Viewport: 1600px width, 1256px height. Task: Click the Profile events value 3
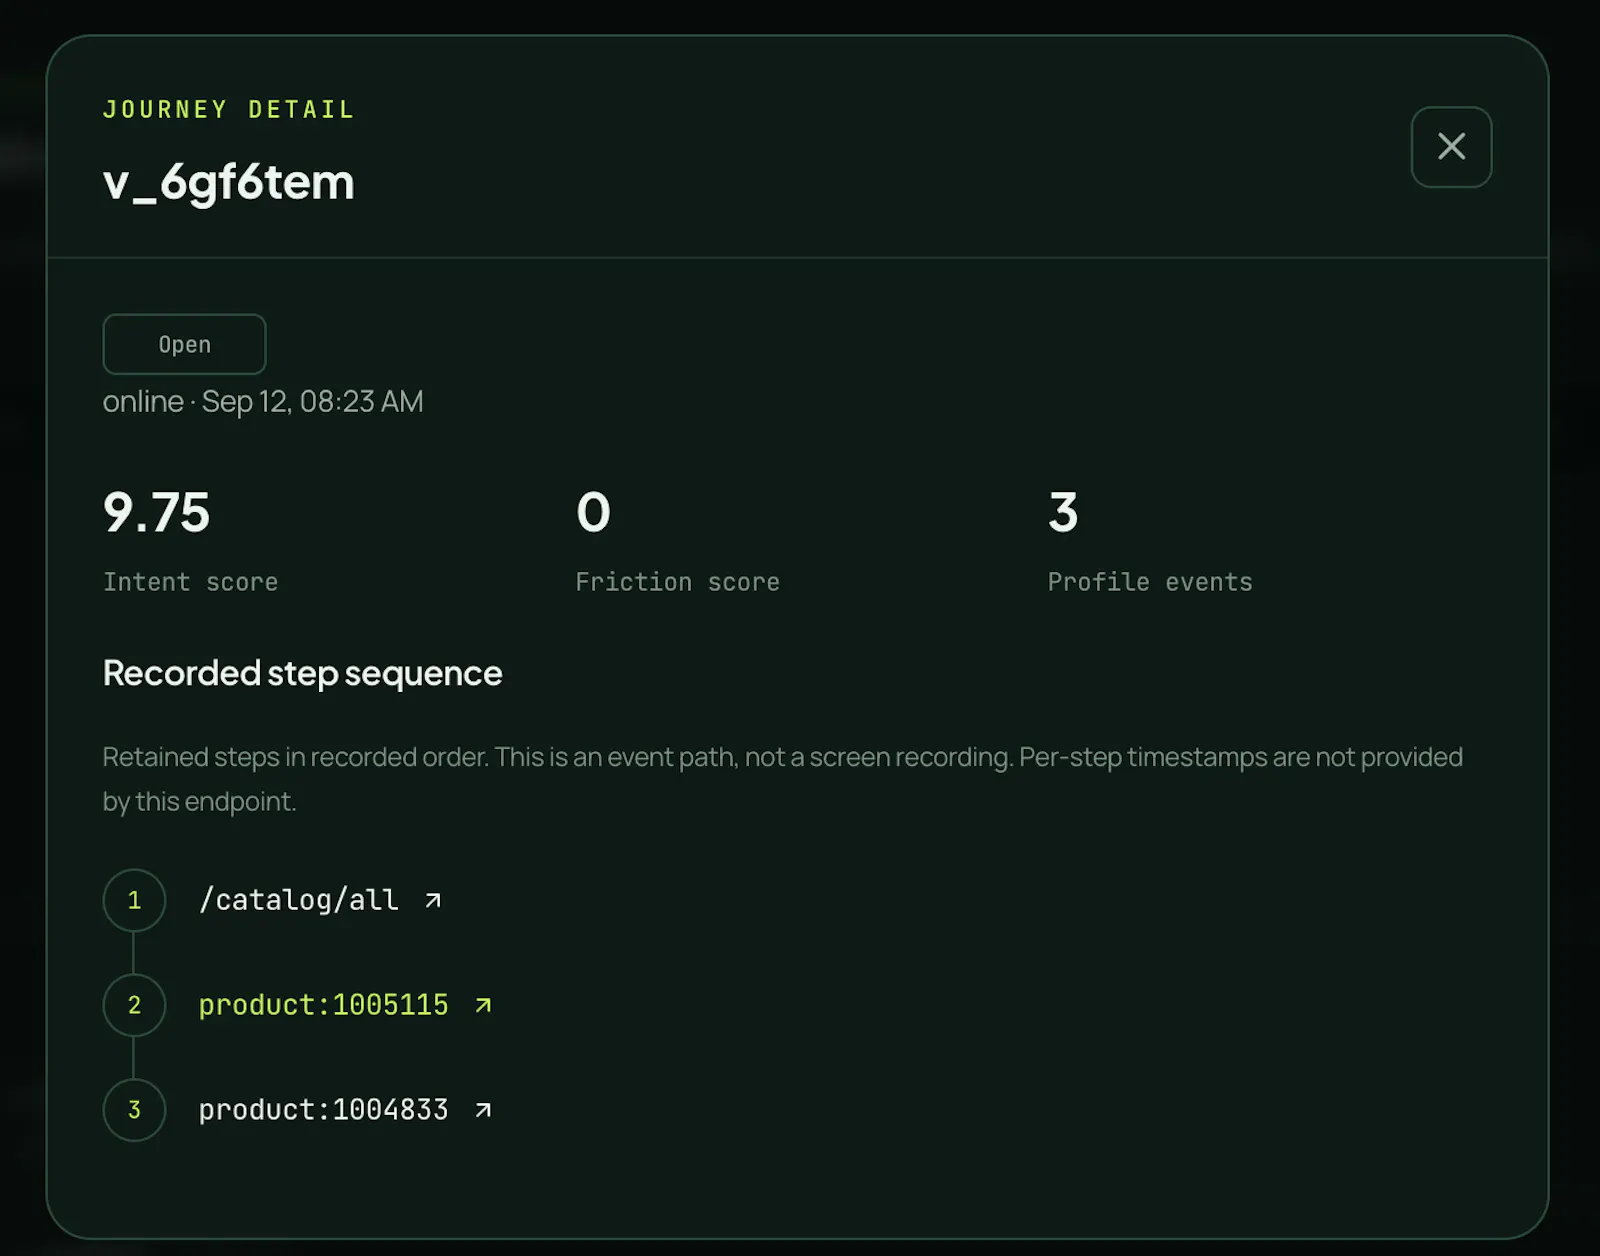coord(1063,512)
